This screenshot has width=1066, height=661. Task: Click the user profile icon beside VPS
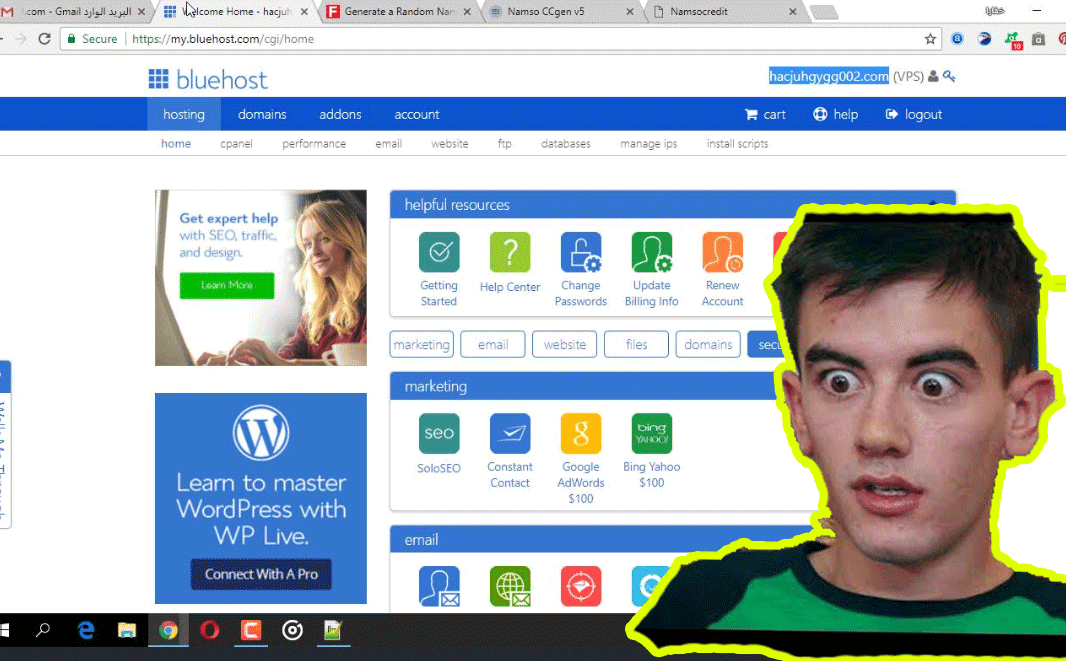click(933, 77)
